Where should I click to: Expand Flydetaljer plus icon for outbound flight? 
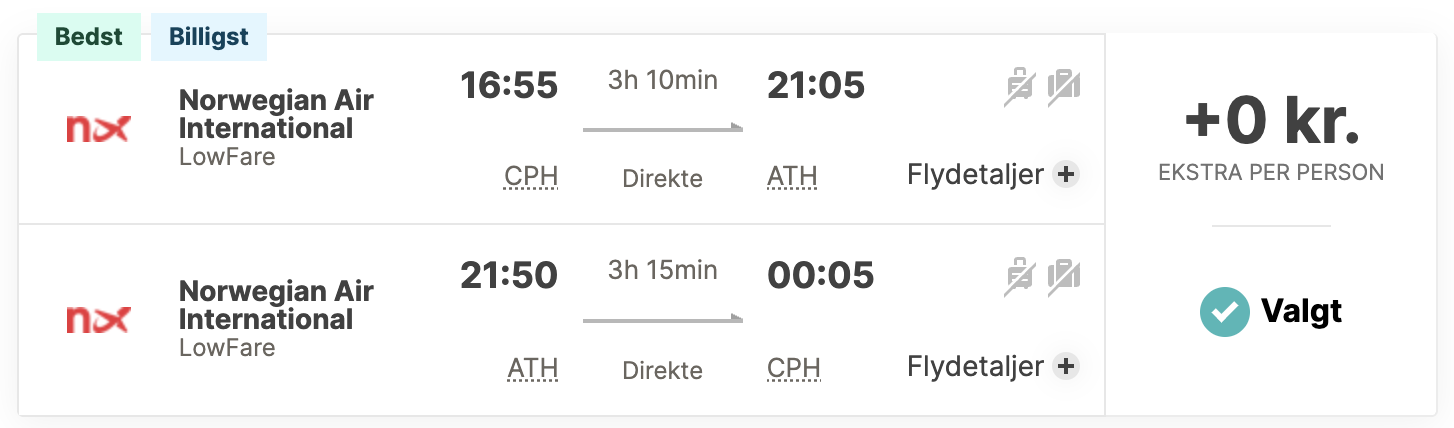tap(1066, 175)
